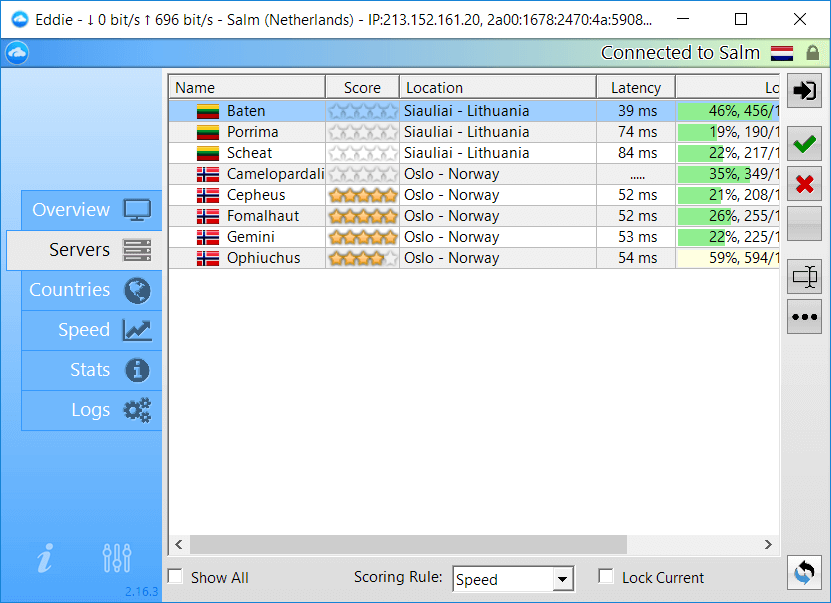Open the three-dots more options button
The width and height of the screenshot is (831, 603).
coord(804,317)
